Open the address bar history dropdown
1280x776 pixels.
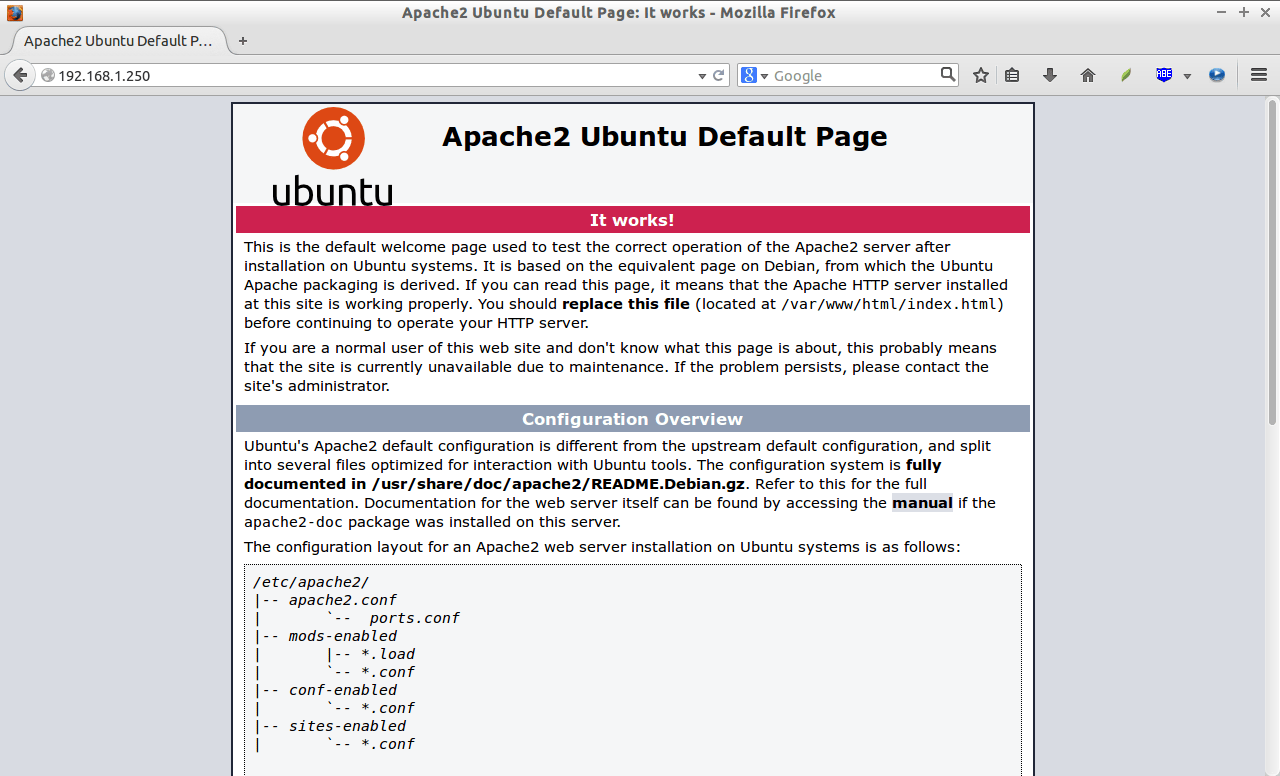click(701, 75)
